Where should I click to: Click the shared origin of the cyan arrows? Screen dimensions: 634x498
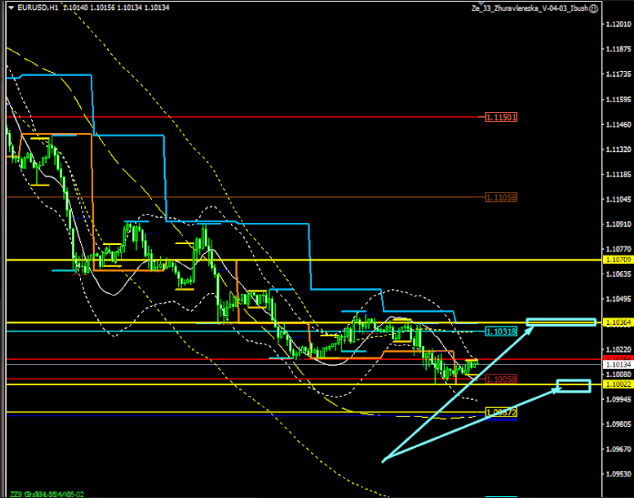pyautogui.click(x=382, y=461)
